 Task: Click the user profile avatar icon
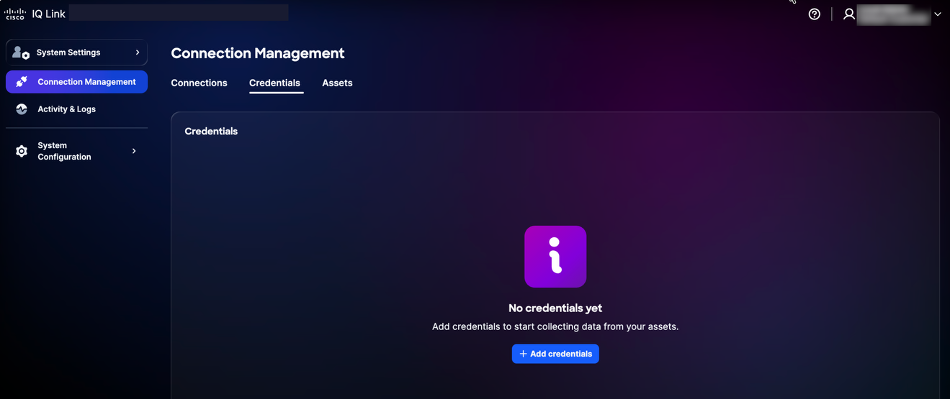pyautogui.click(x=849, y=14)
